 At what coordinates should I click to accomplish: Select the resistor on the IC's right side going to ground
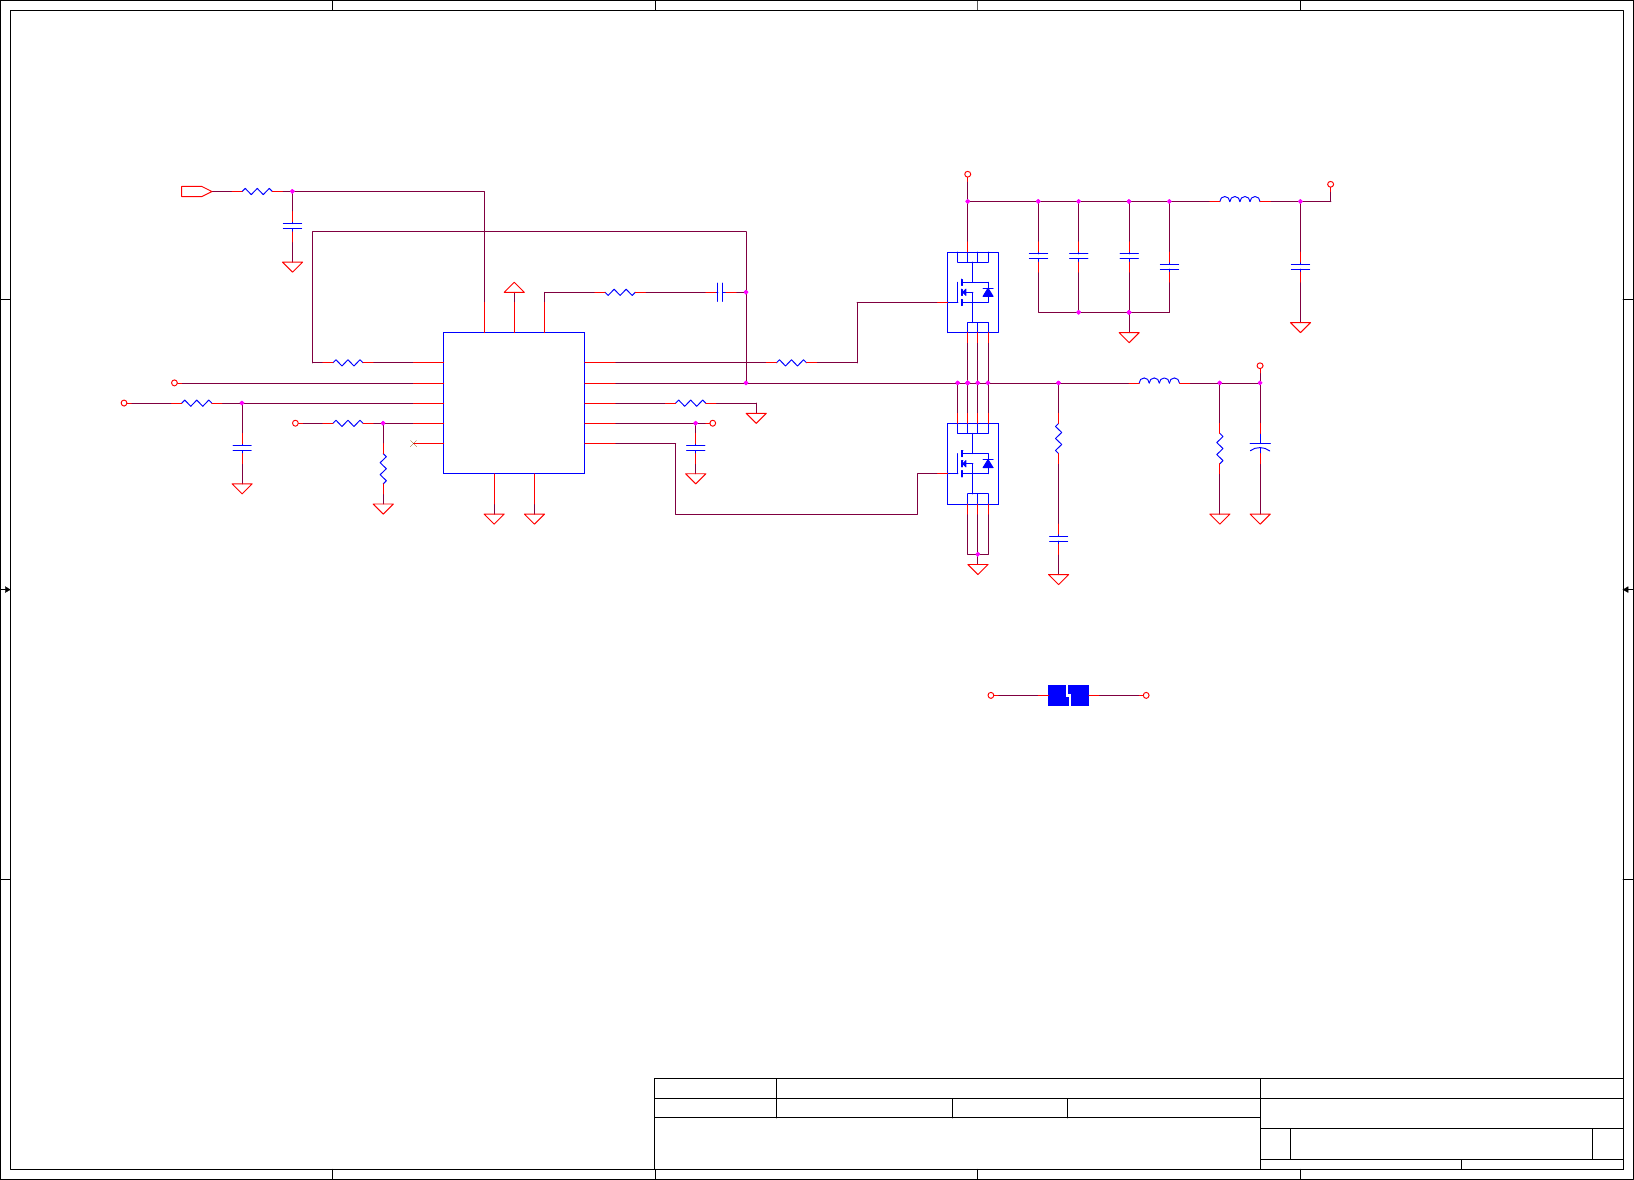(691, 403)
